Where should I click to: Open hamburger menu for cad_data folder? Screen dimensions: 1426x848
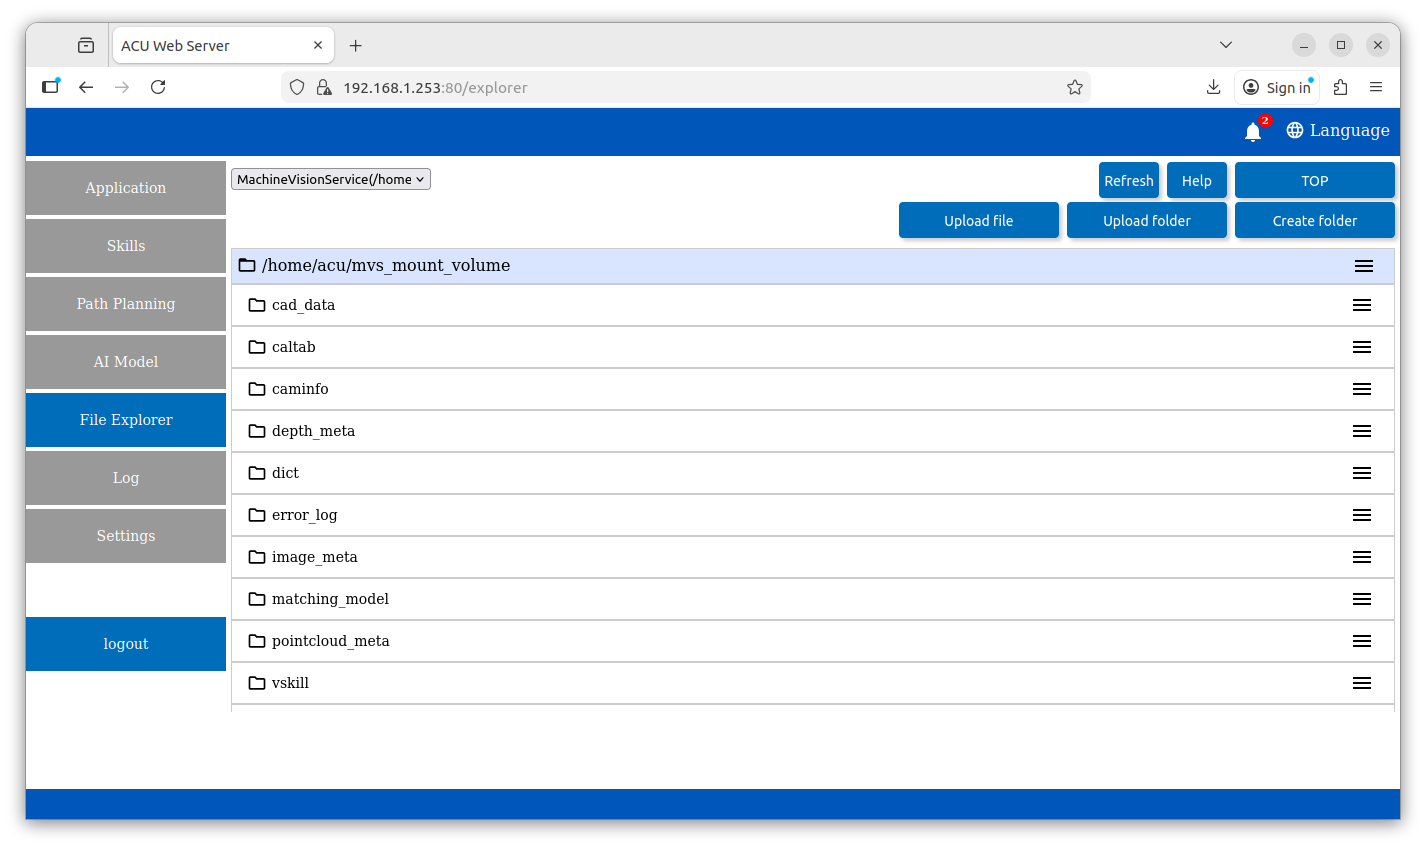tap(1362, 305)
